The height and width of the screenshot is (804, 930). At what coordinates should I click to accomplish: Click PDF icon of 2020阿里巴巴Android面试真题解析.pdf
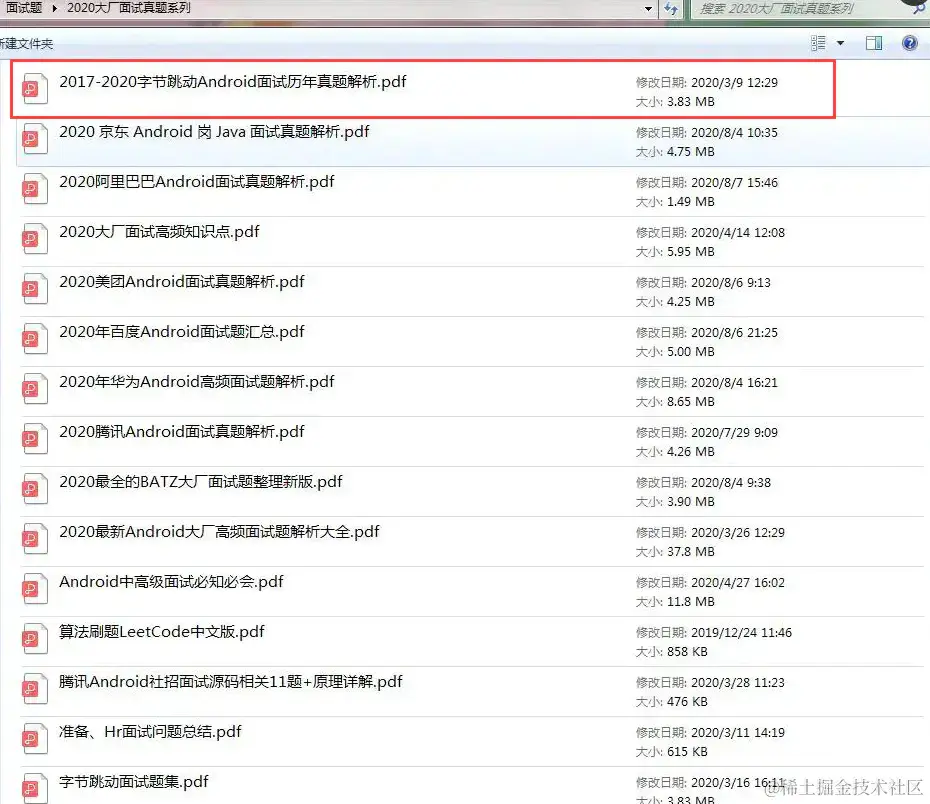click(34, 189)
